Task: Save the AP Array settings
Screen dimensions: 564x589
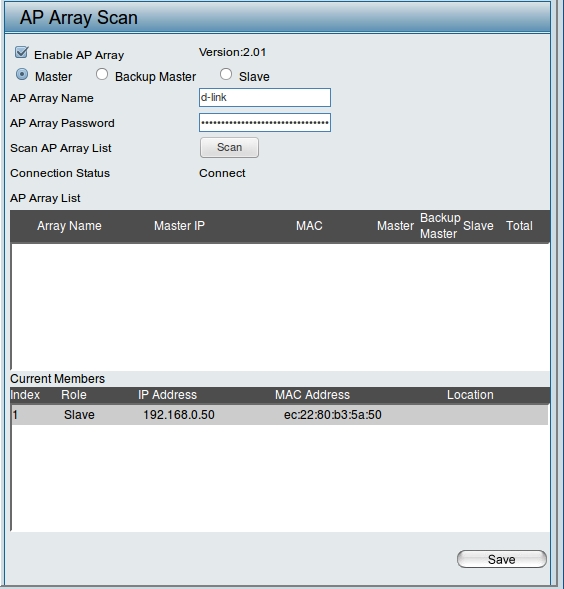Action: (x=502, y=559)
